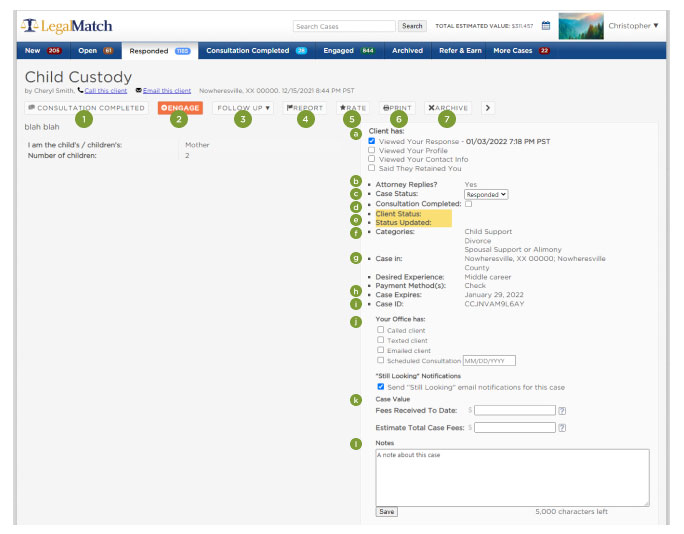Image resolution: width=684 pixels, height=534 pixels.
Task: Click the right arrow next-case button
Action: click(x=487, y=107)
